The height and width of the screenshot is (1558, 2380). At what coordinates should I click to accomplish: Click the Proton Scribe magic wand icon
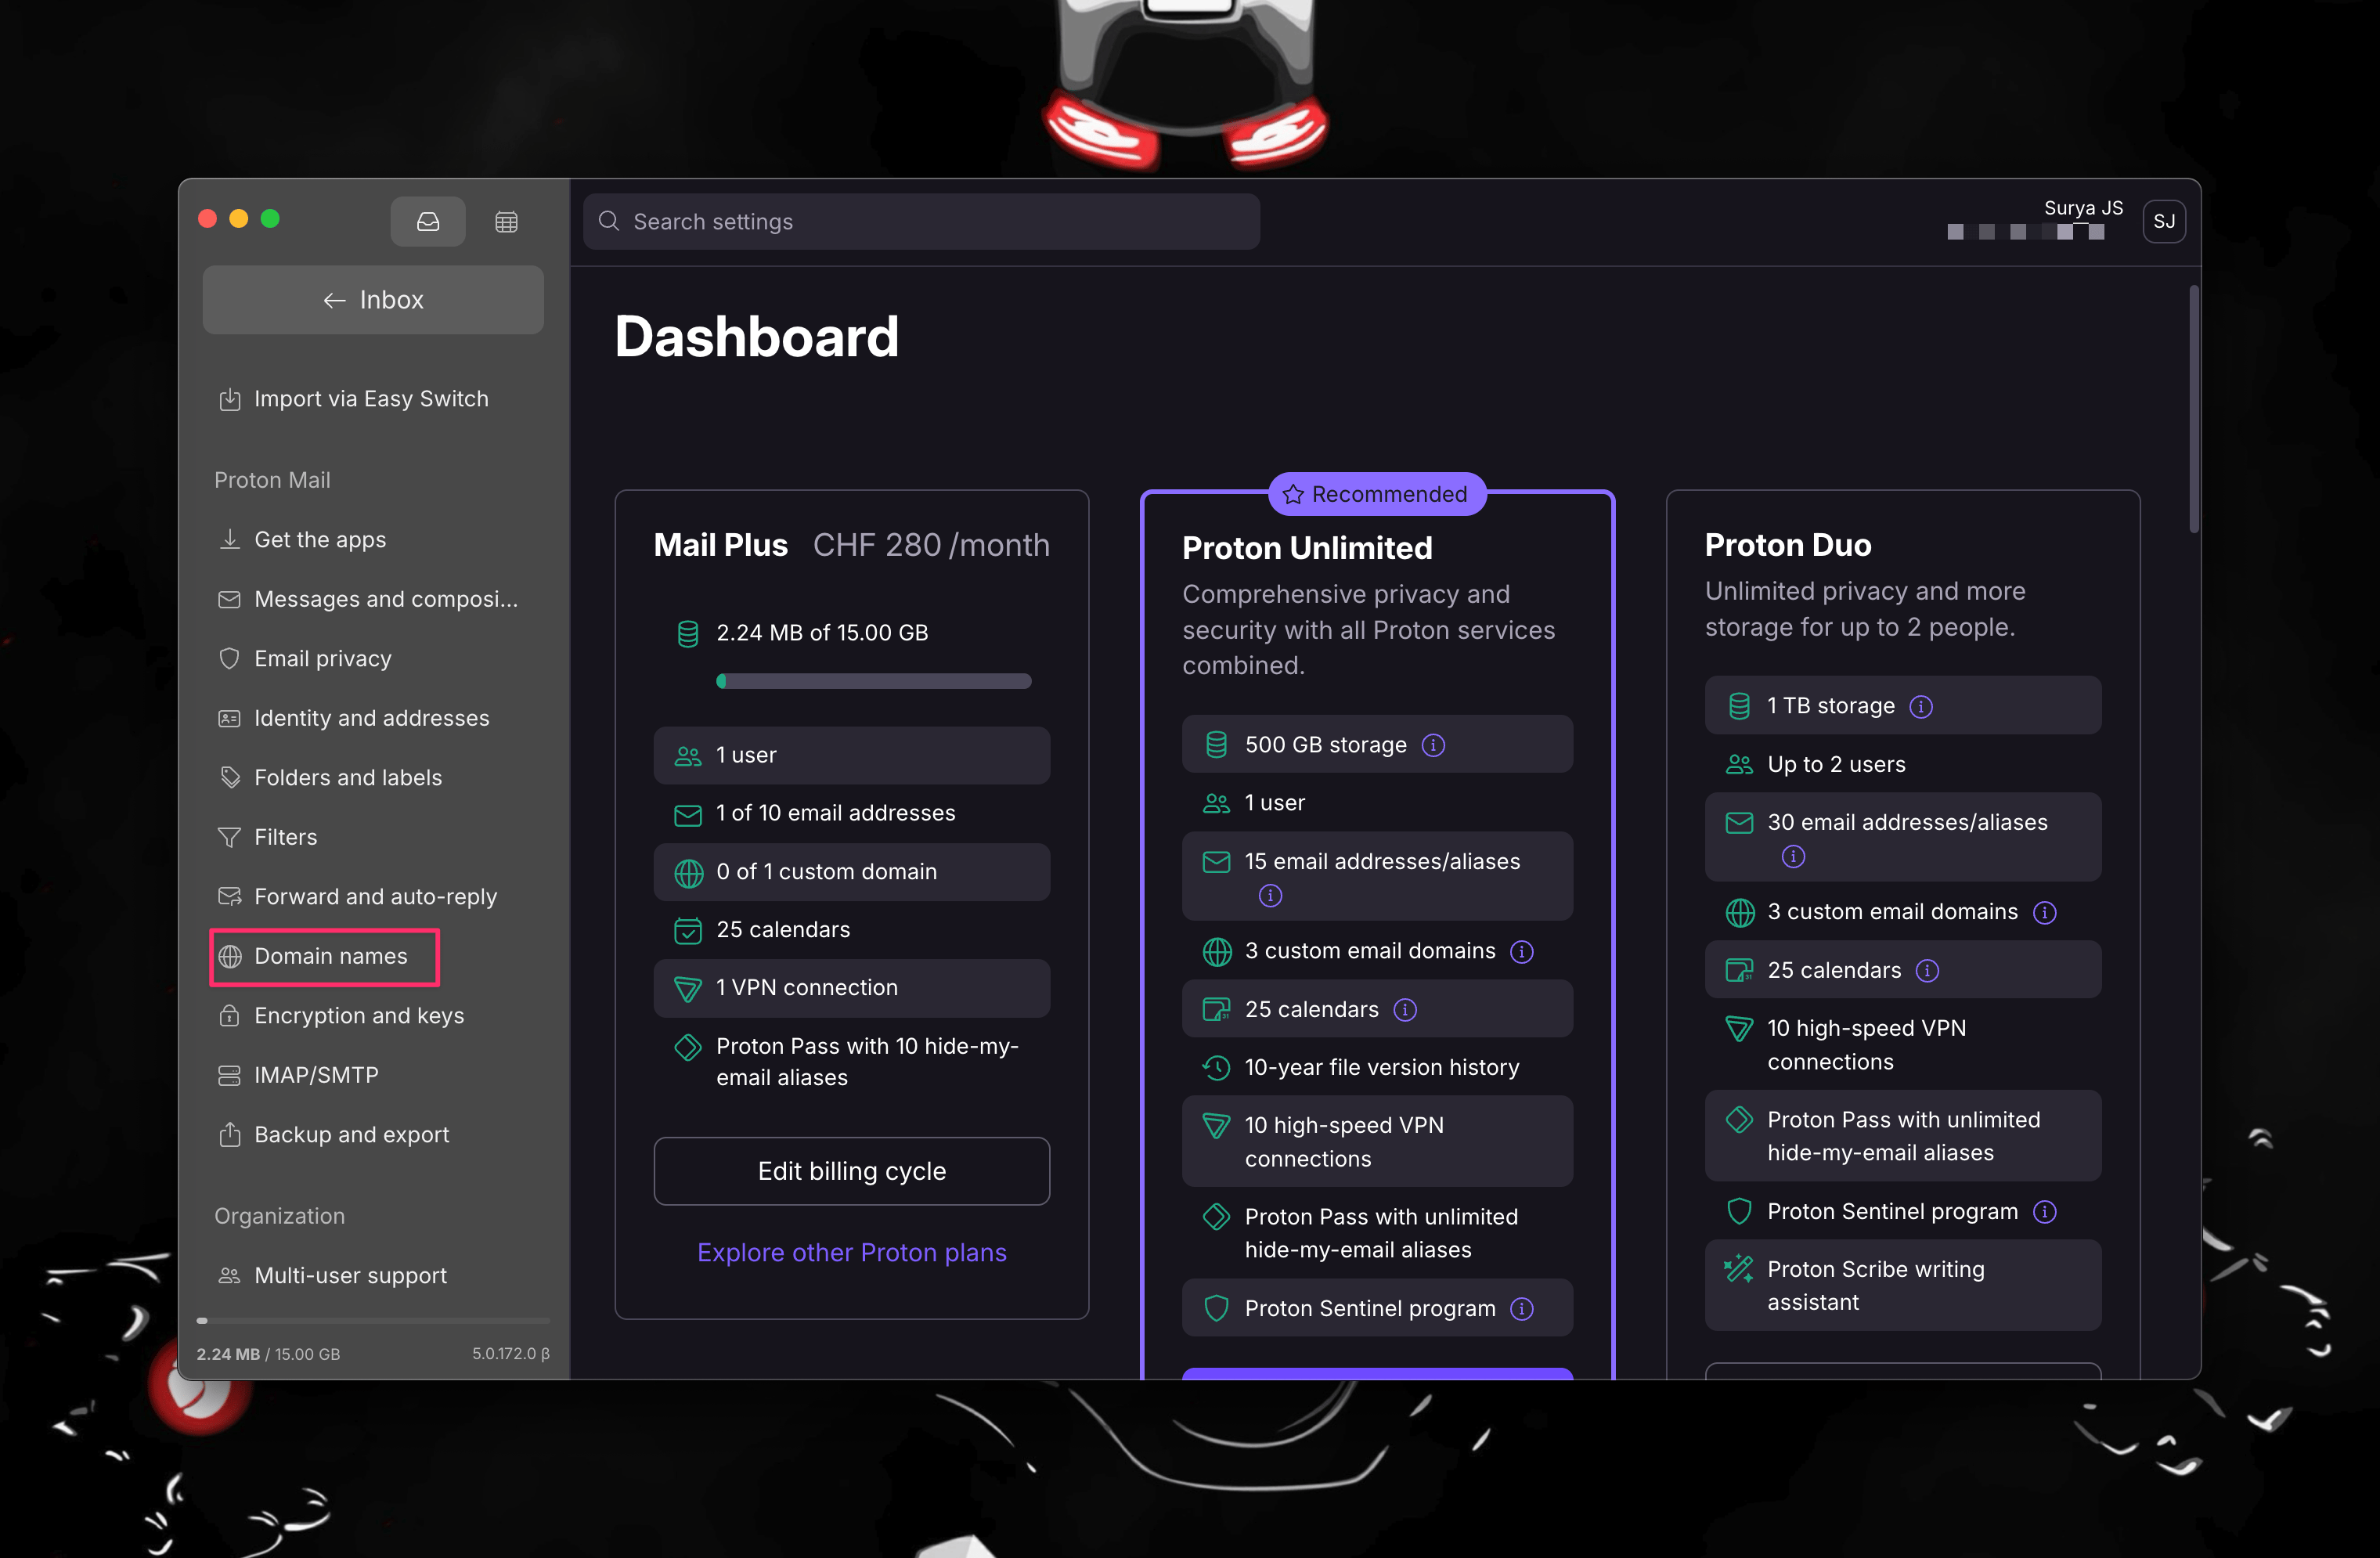(x=1739, y=1268)
